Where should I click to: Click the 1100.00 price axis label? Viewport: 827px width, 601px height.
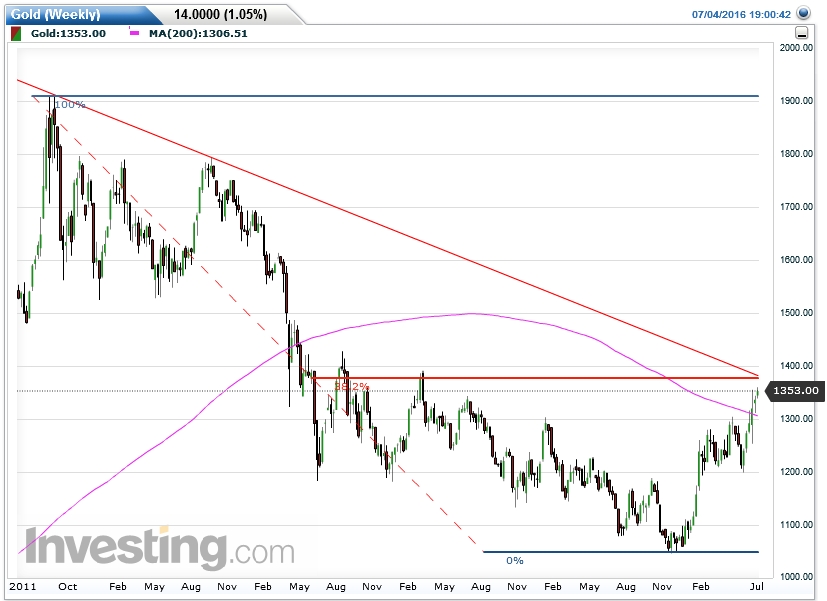796,525
